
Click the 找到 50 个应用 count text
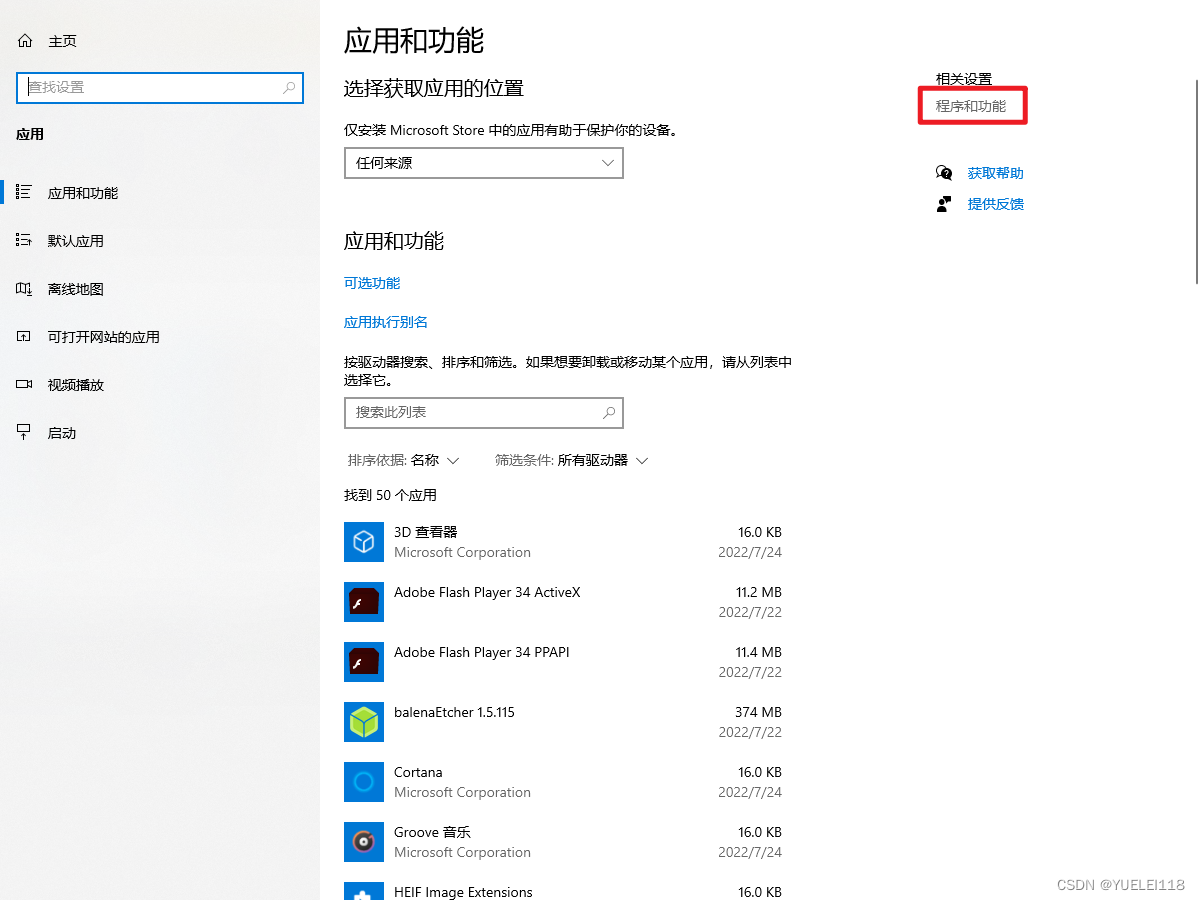point(390,495)
